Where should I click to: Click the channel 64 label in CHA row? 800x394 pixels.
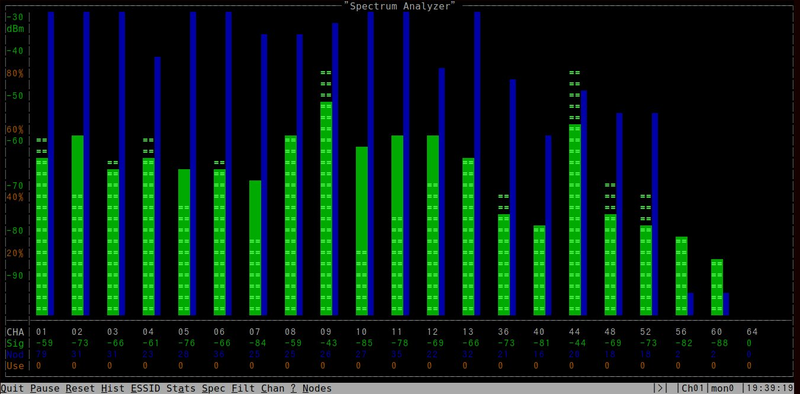pos(752,332)
